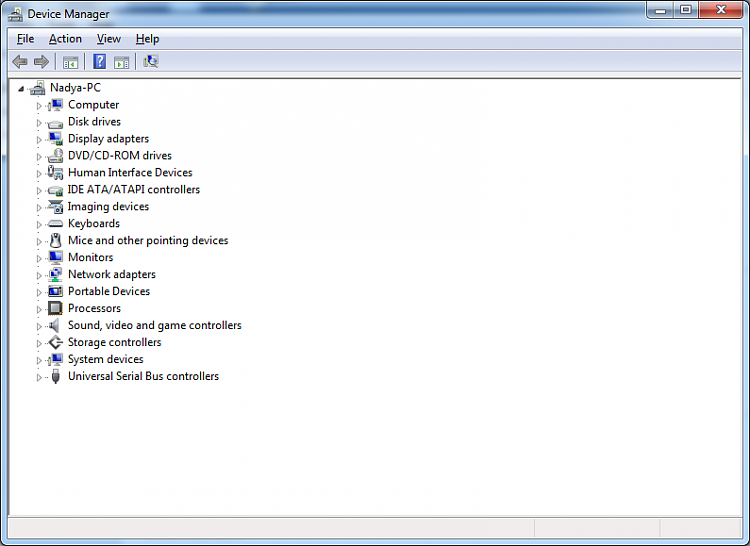Click the Monitors icon
This screenshot has width=750, height=546.
point(55,258)
